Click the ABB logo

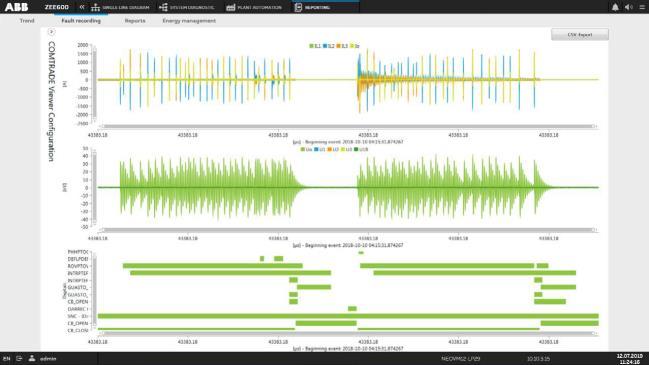click(17, 7)
